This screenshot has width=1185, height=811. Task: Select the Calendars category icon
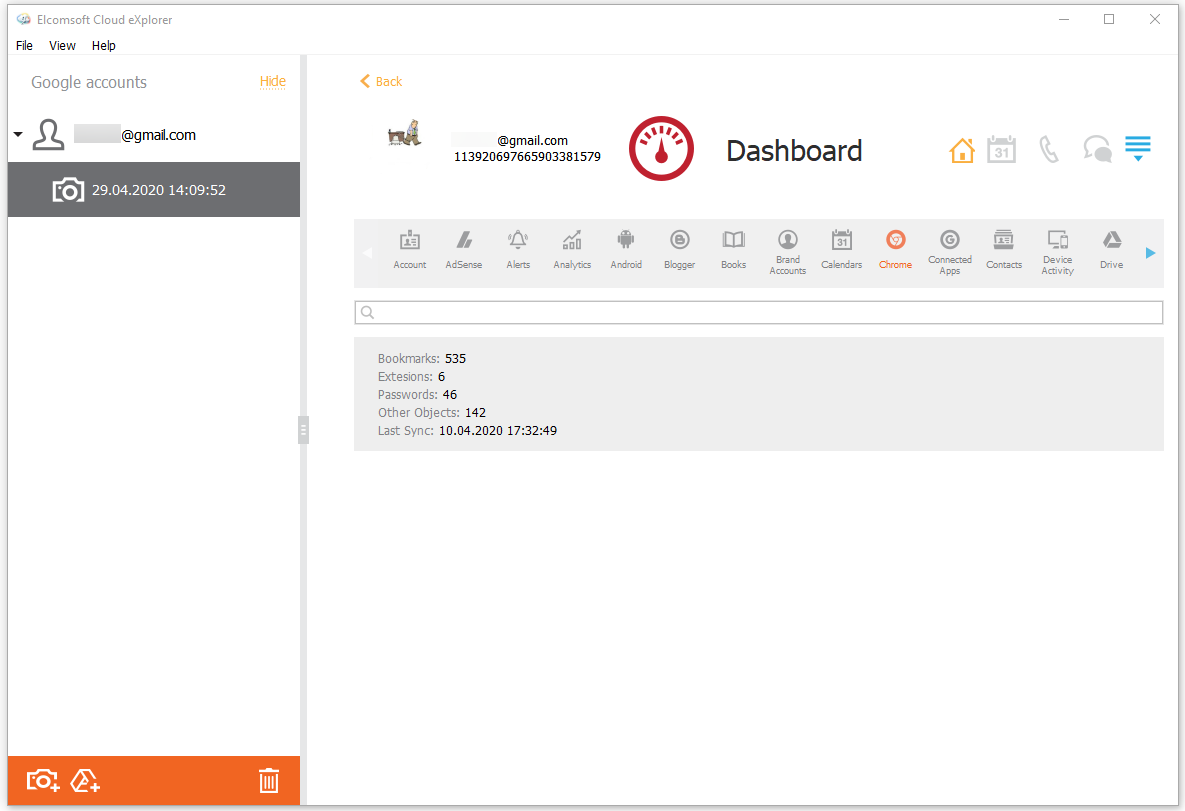click(x=841, y=250)
